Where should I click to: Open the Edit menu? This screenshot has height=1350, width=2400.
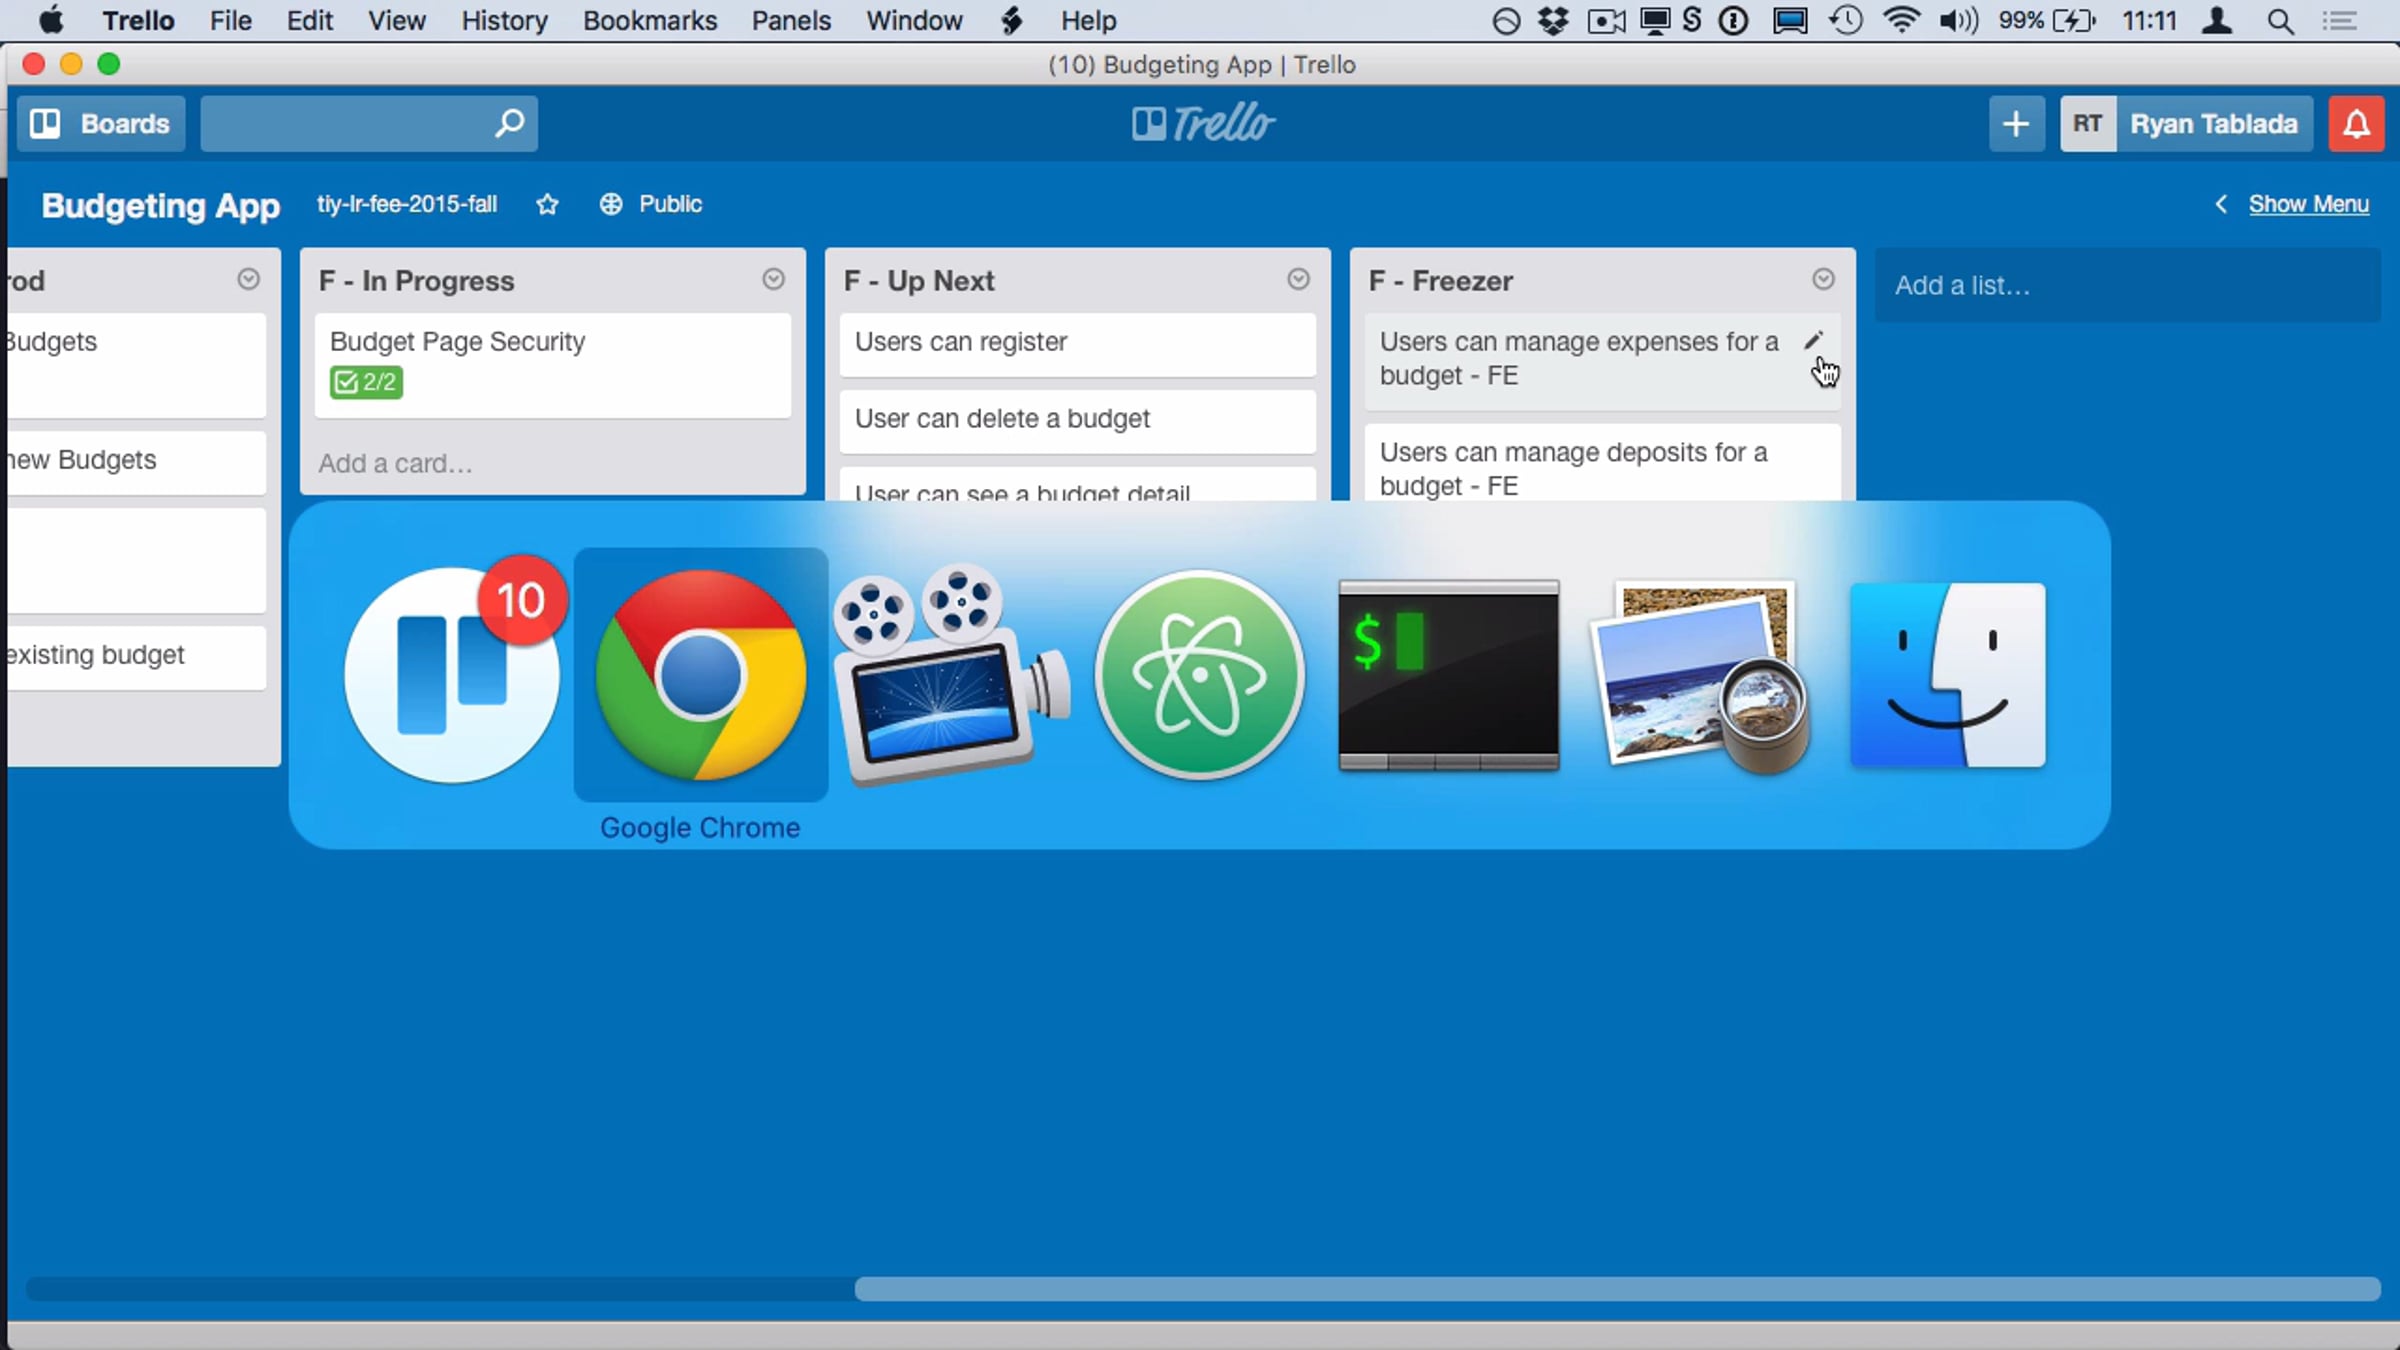(x=309, y=20)
